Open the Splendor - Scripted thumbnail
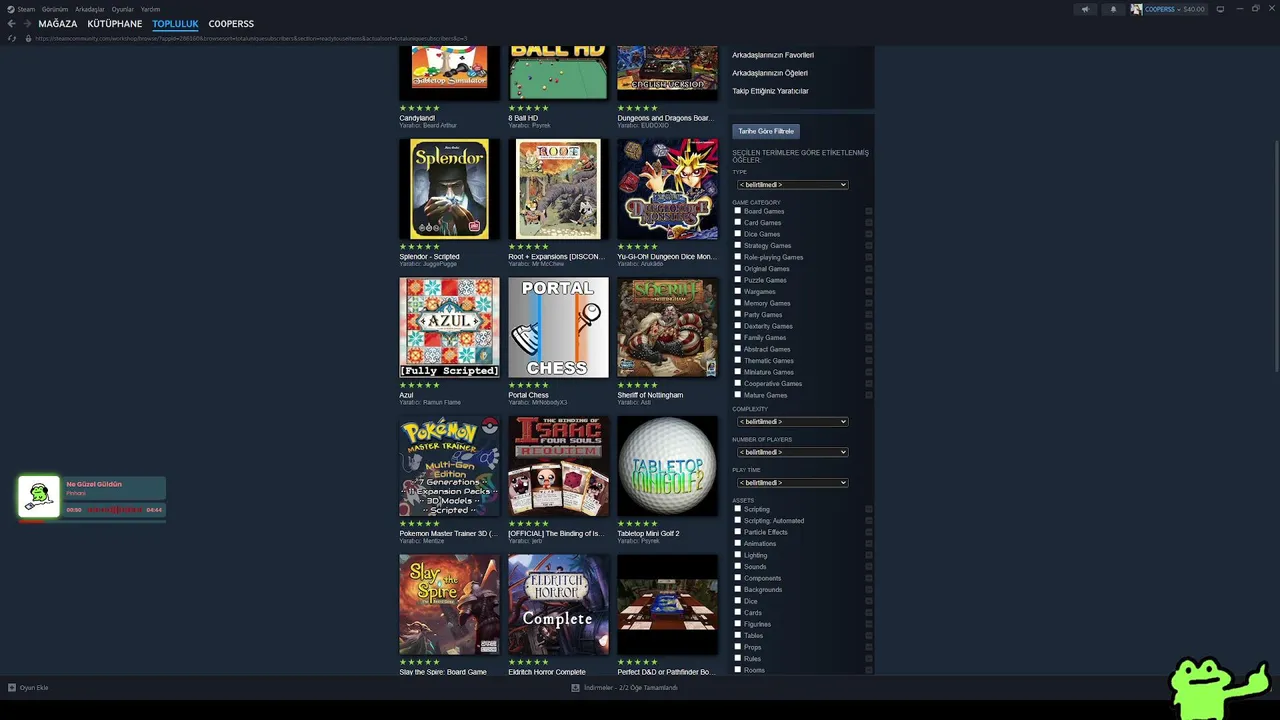 pos(449,189)
